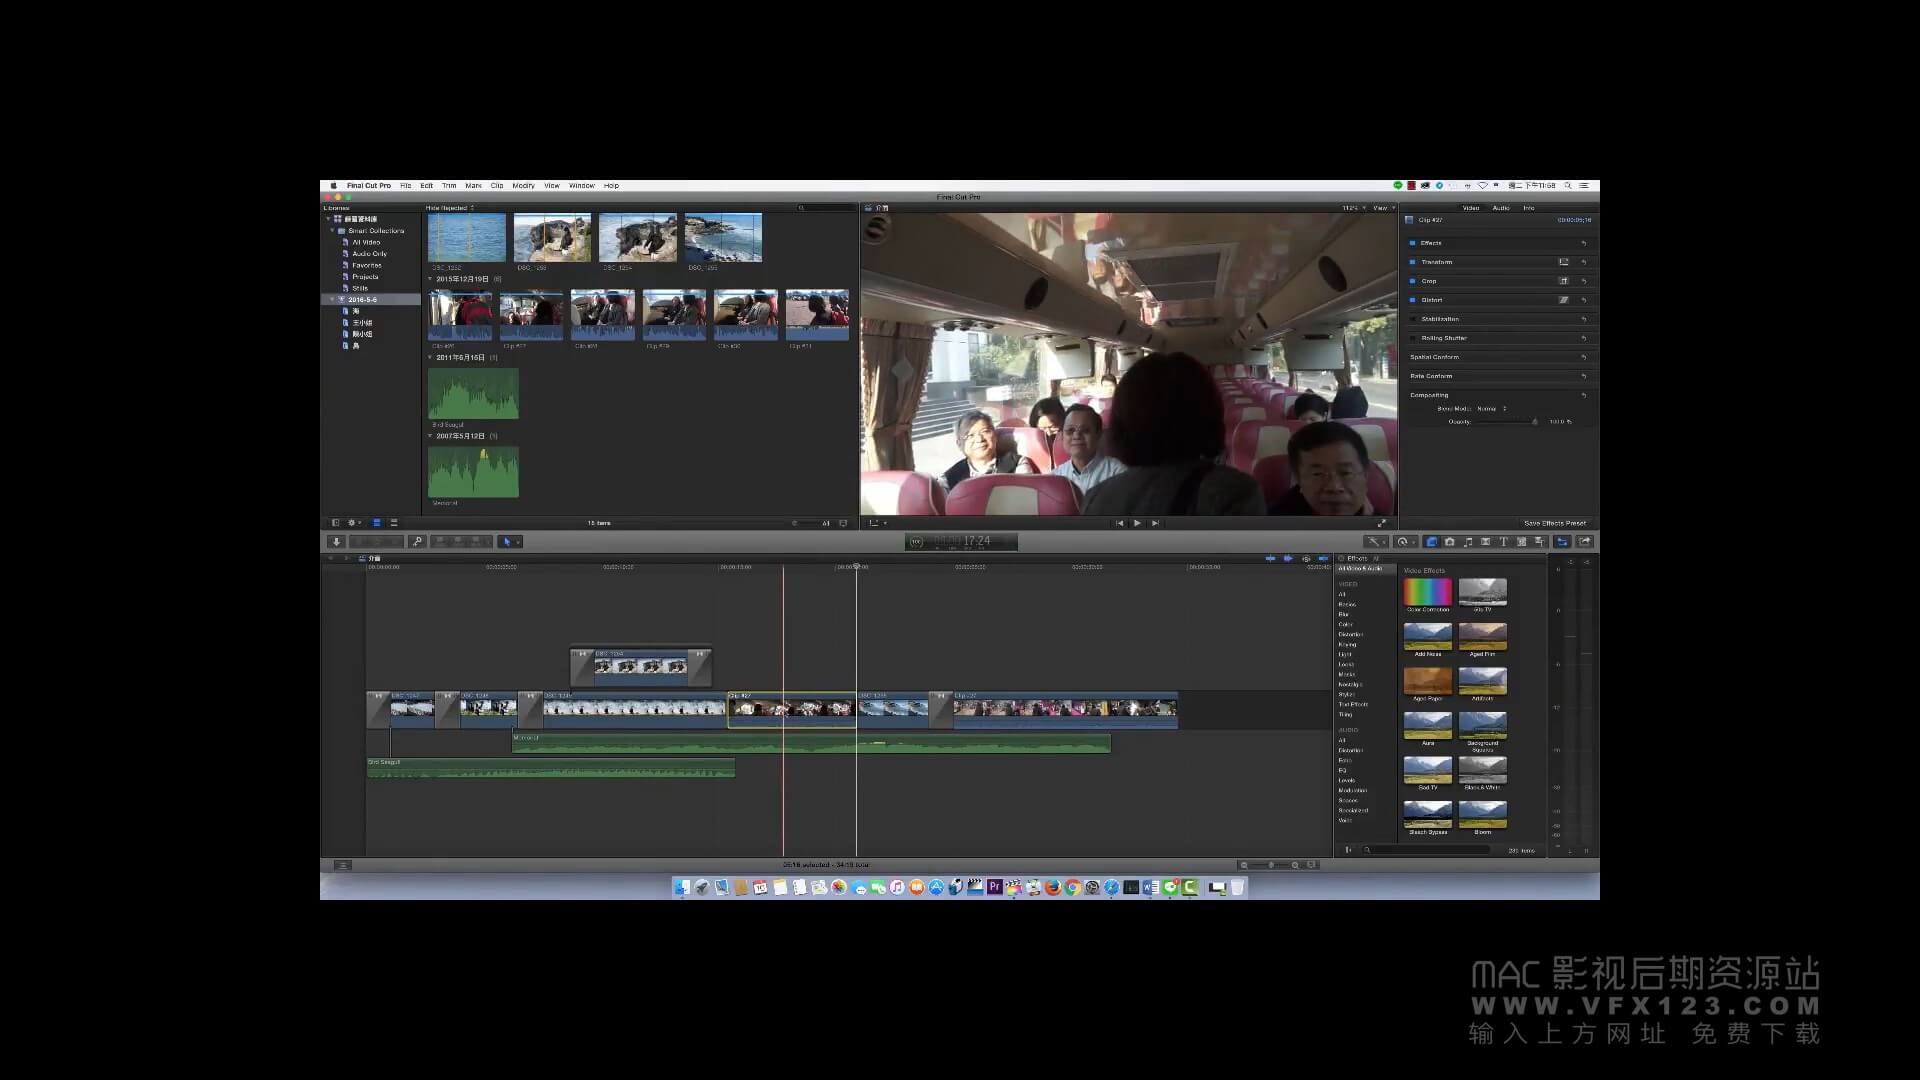1920x1080 pixels.
Task: Adjust the Opacity slider
Action: (x=1507, y=422)
